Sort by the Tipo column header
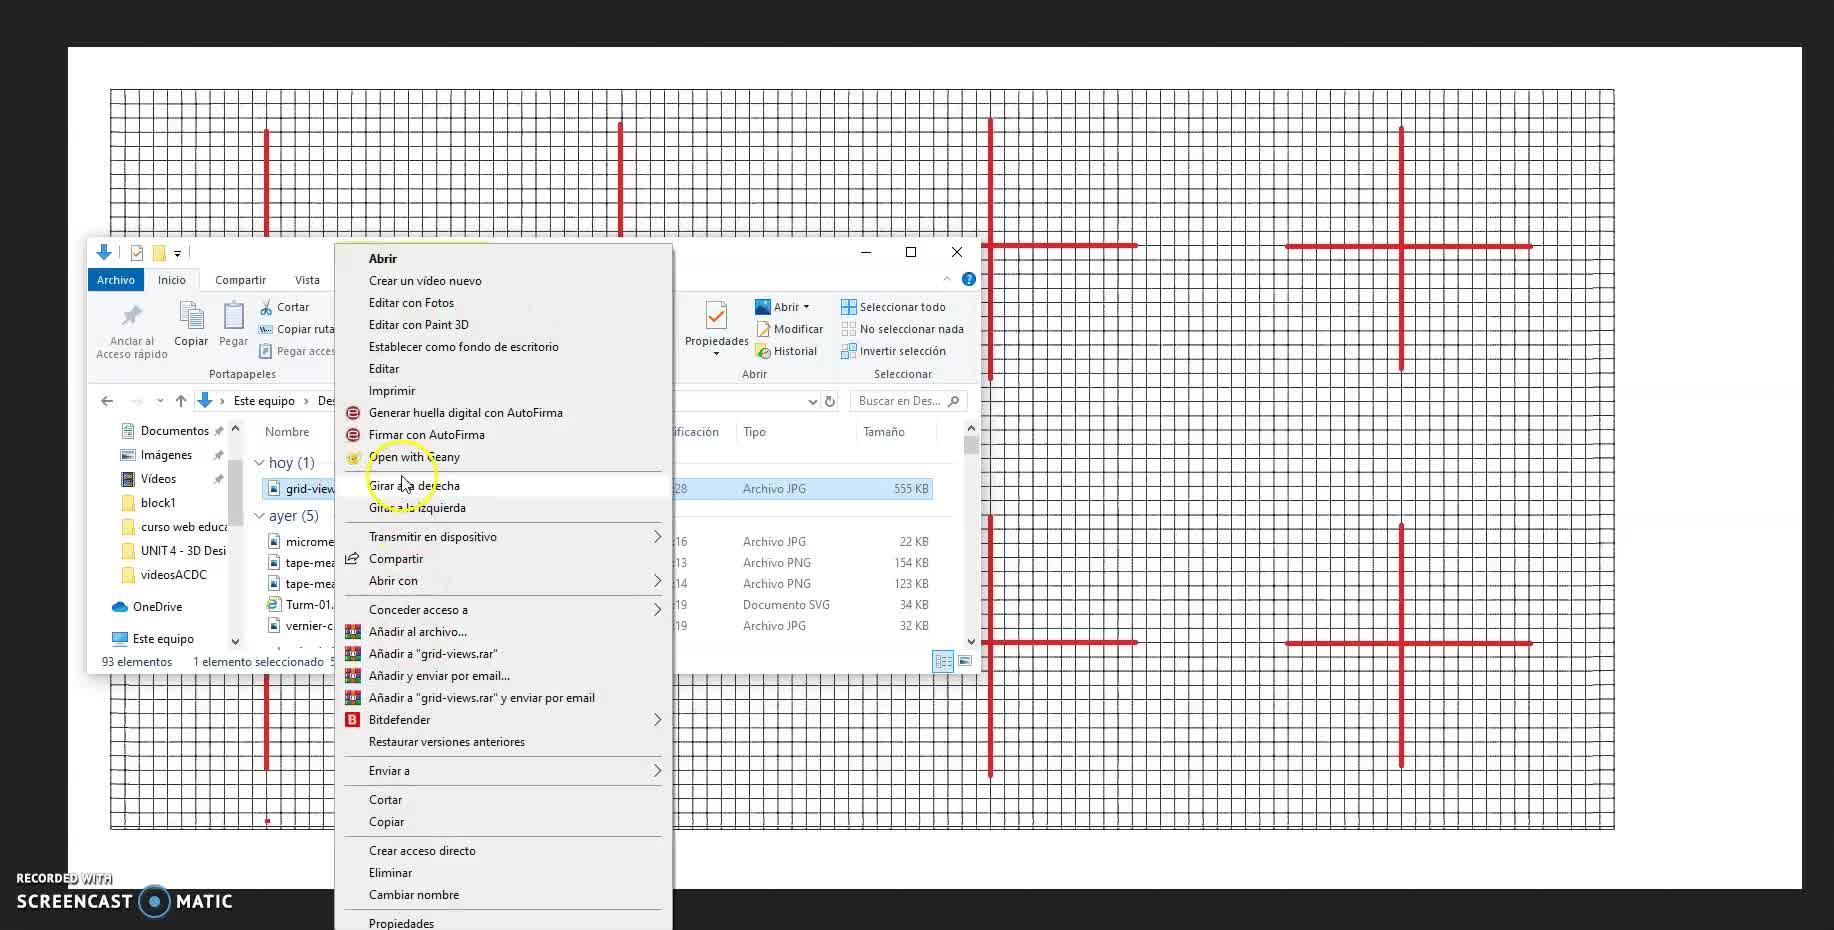This screenshot has height=930, width=1834. pos(754,432)
